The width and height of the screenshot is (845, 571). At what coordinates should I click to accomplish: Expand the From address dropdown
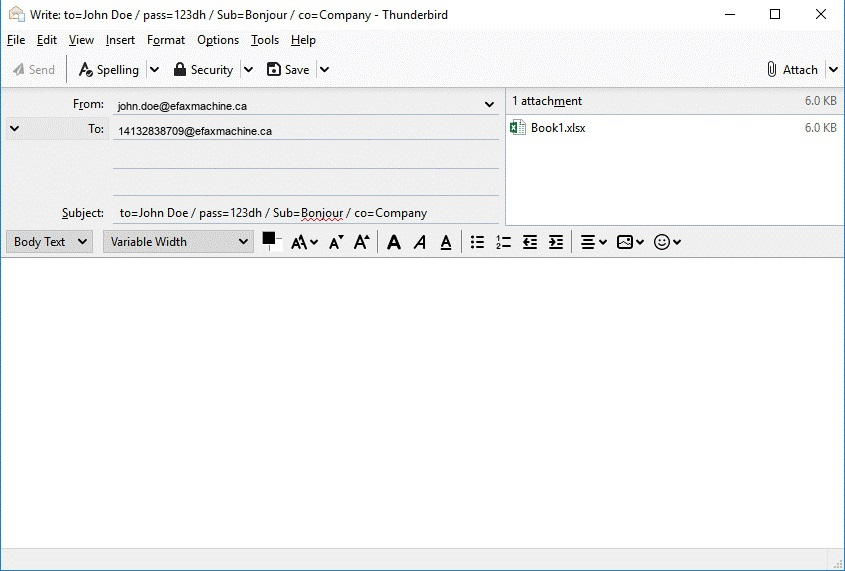coord(489,105)
